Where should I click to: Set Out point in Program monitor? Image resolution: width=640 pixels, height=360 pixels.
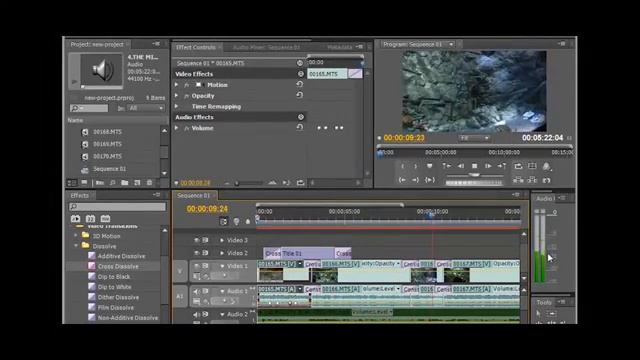click(416, 166)
